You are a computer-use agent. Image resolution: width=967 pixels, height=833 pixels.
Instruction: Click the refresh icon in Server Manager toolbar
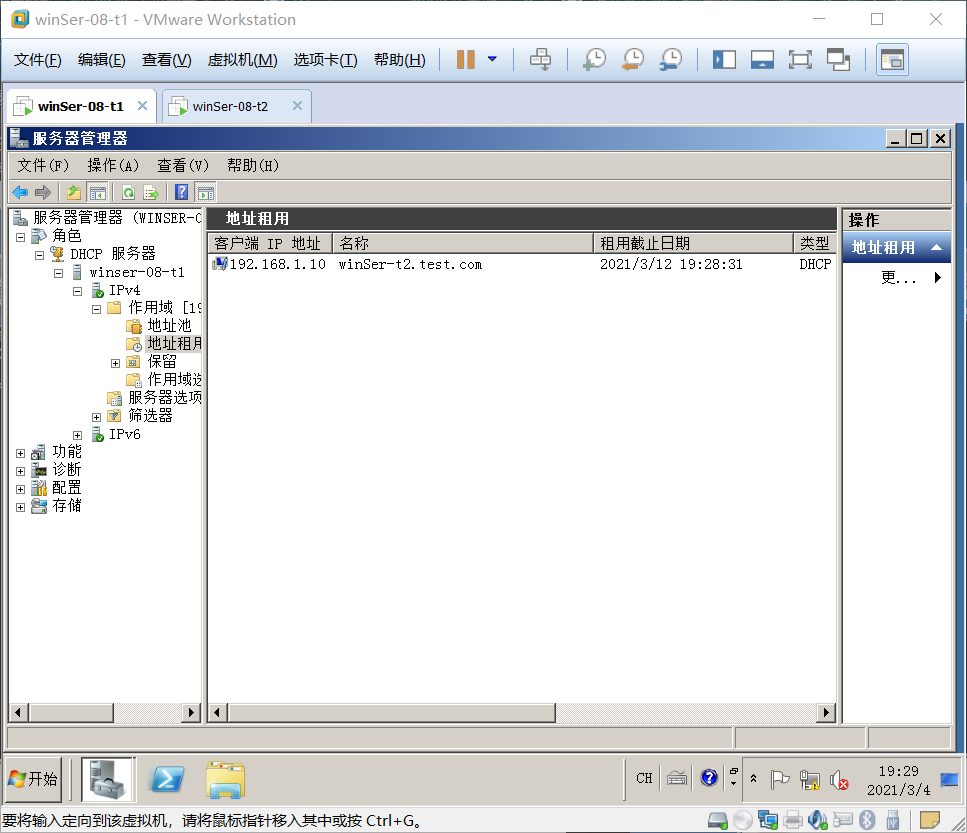click(x=128, y=192)
